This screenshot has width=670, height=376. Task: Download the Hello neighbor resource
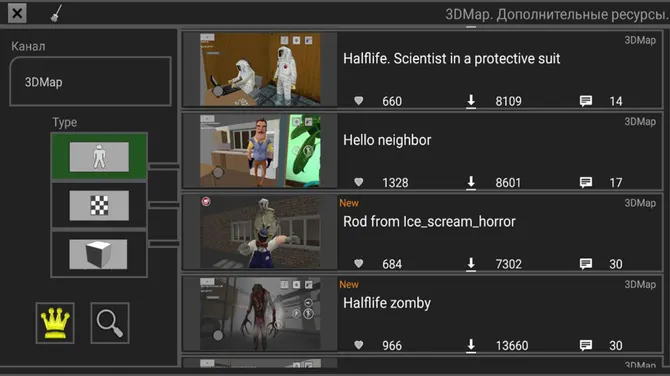pos(471,182)
